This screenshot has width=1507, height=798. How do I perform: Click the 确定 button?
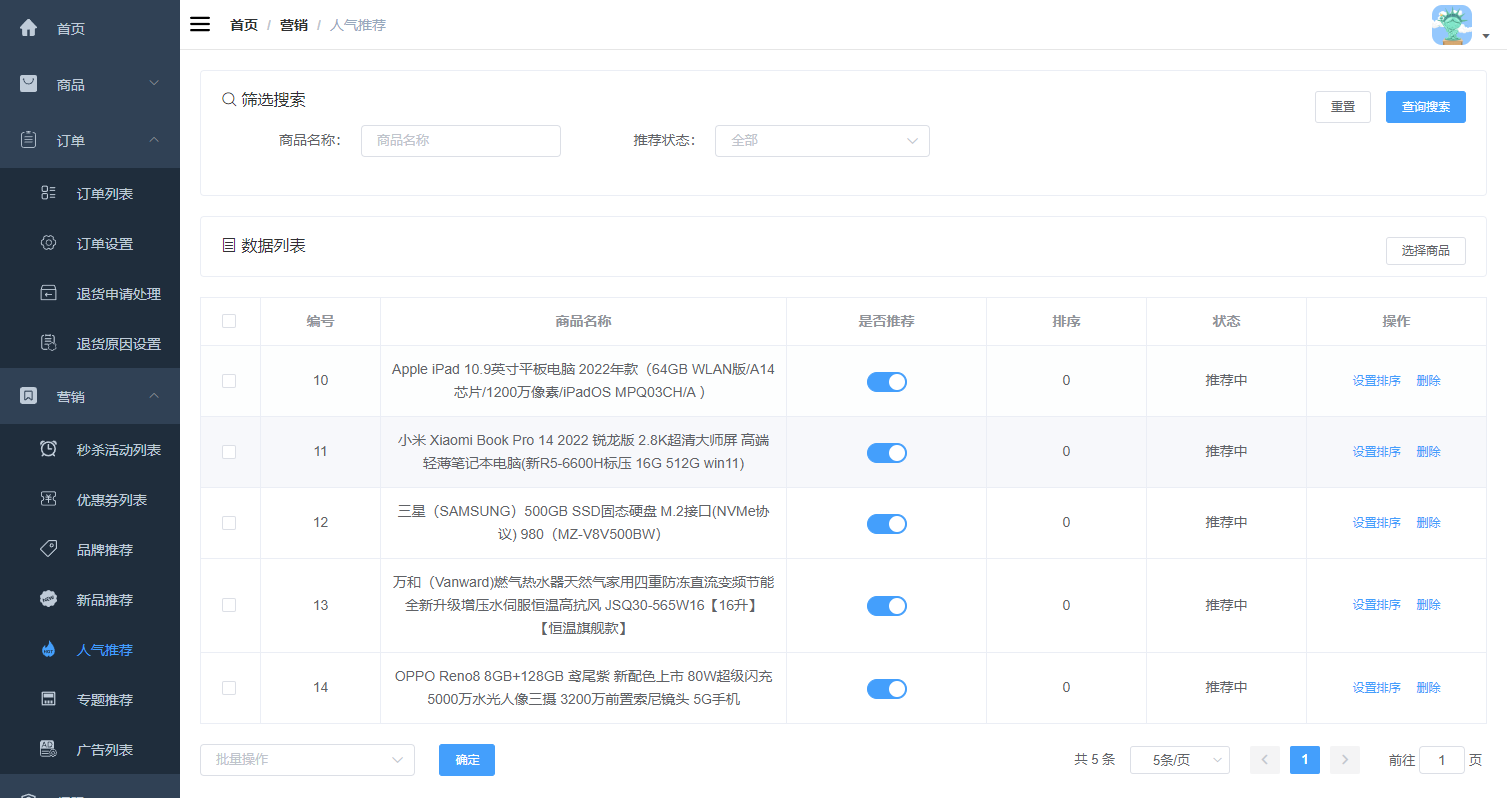tap(467, 760)
